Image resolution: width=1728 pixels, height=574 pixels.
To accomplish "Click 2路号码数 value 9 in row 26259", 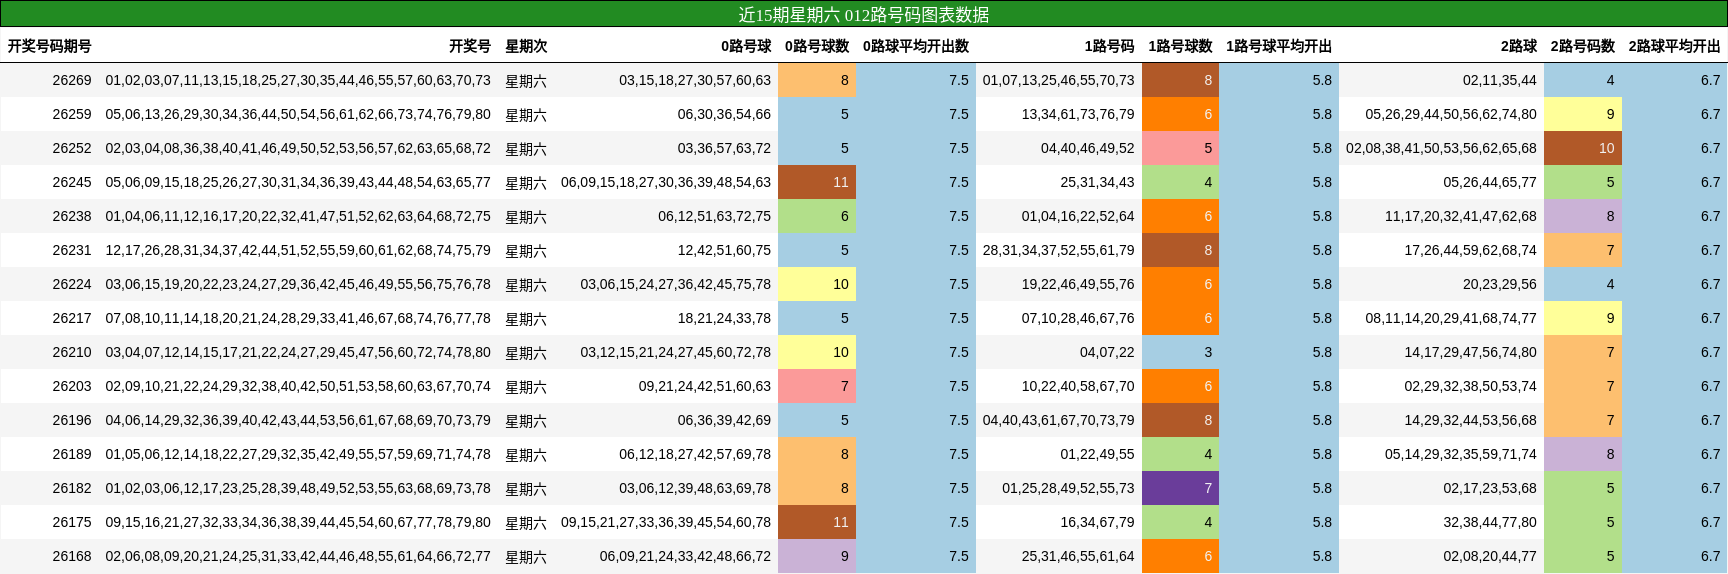I will click(1583, 114).
